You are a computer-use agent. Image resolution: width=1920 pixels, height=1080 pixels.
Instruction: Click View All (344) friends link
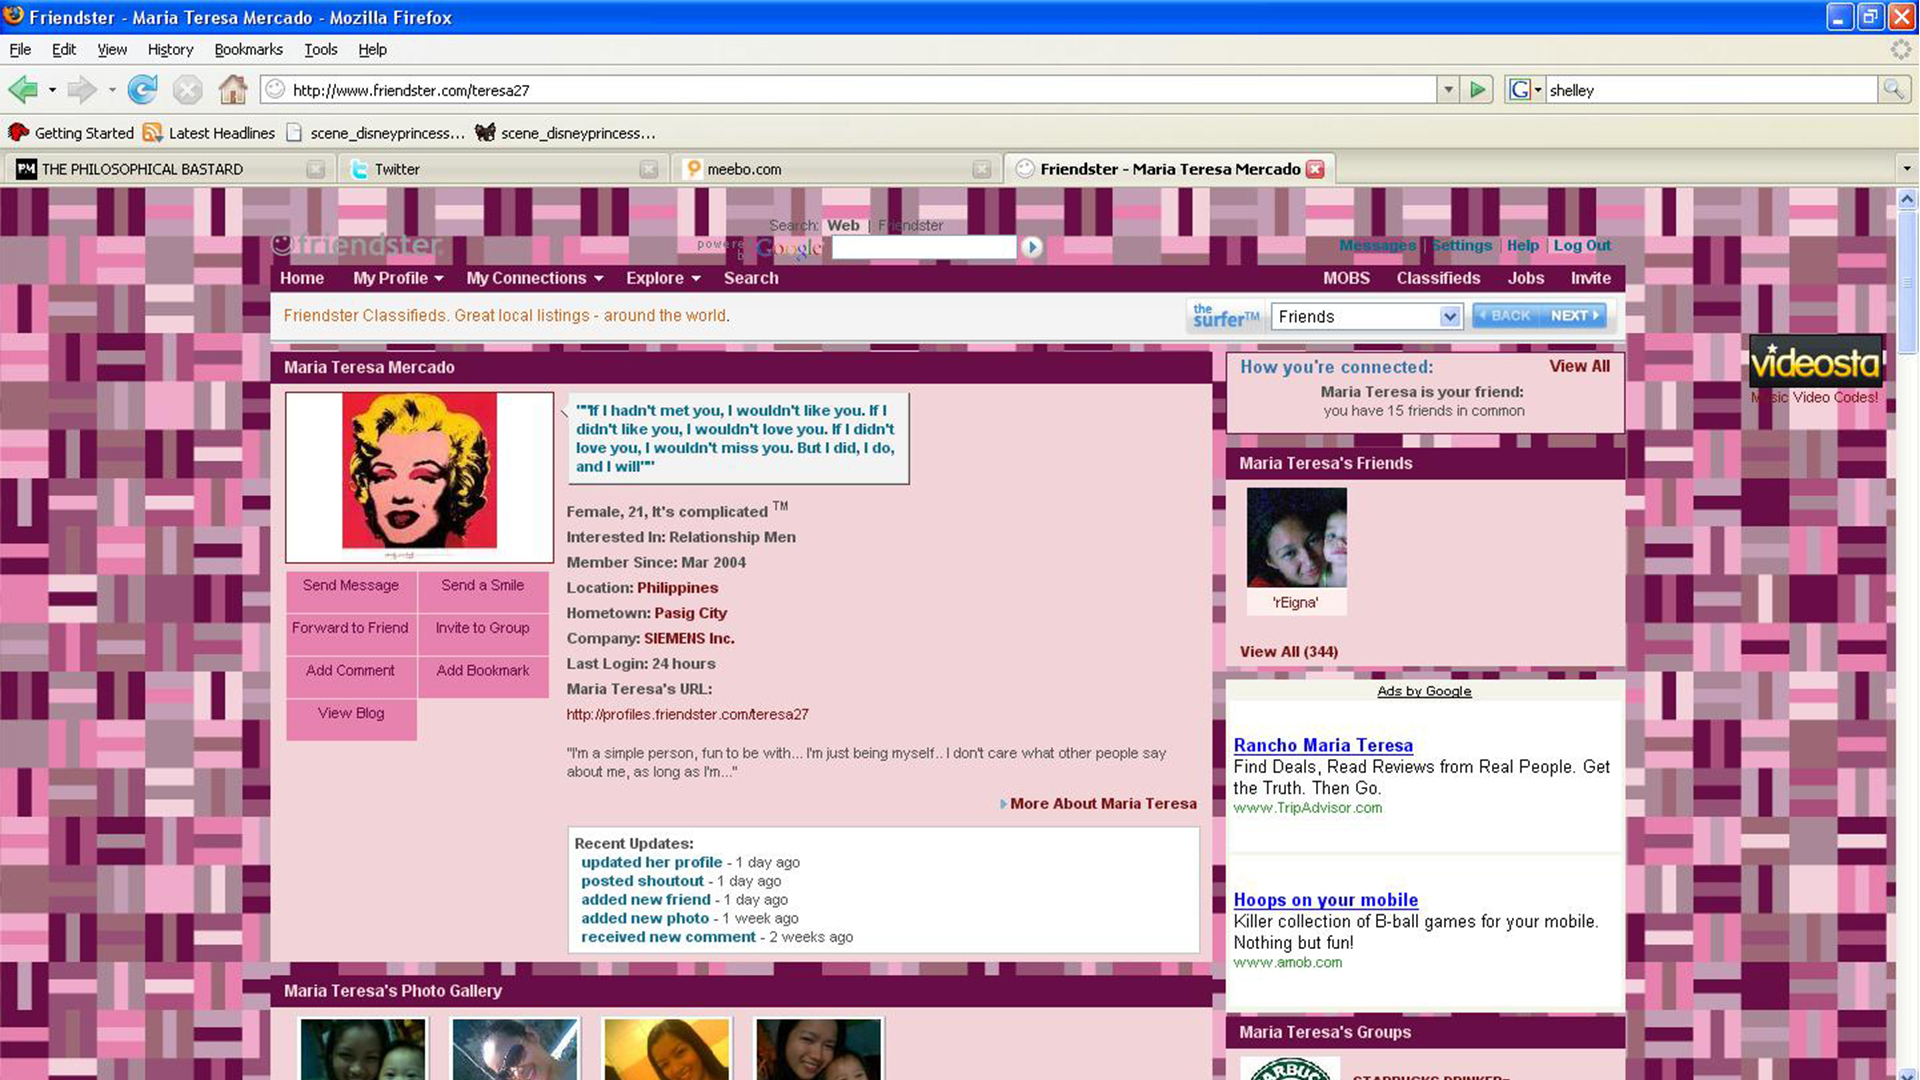point(1288,652)
